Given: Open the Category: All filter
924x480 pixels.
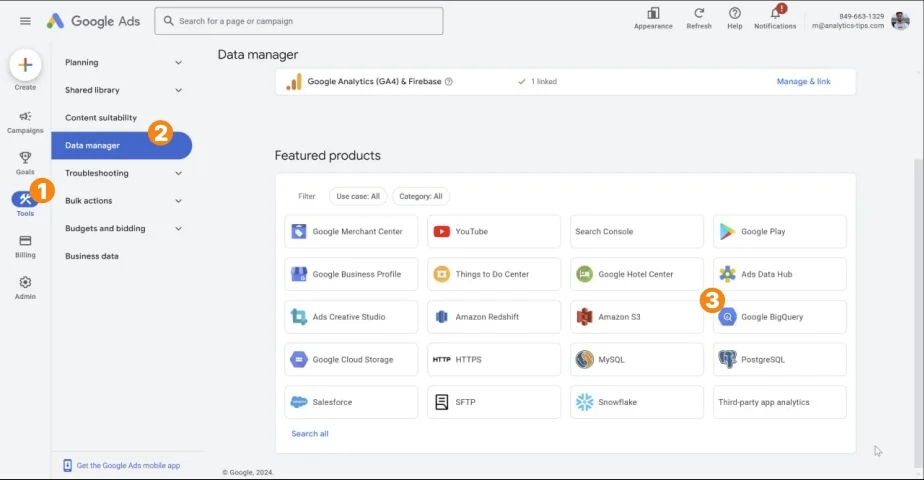Looking at the screenshot, I should point(421,196).
